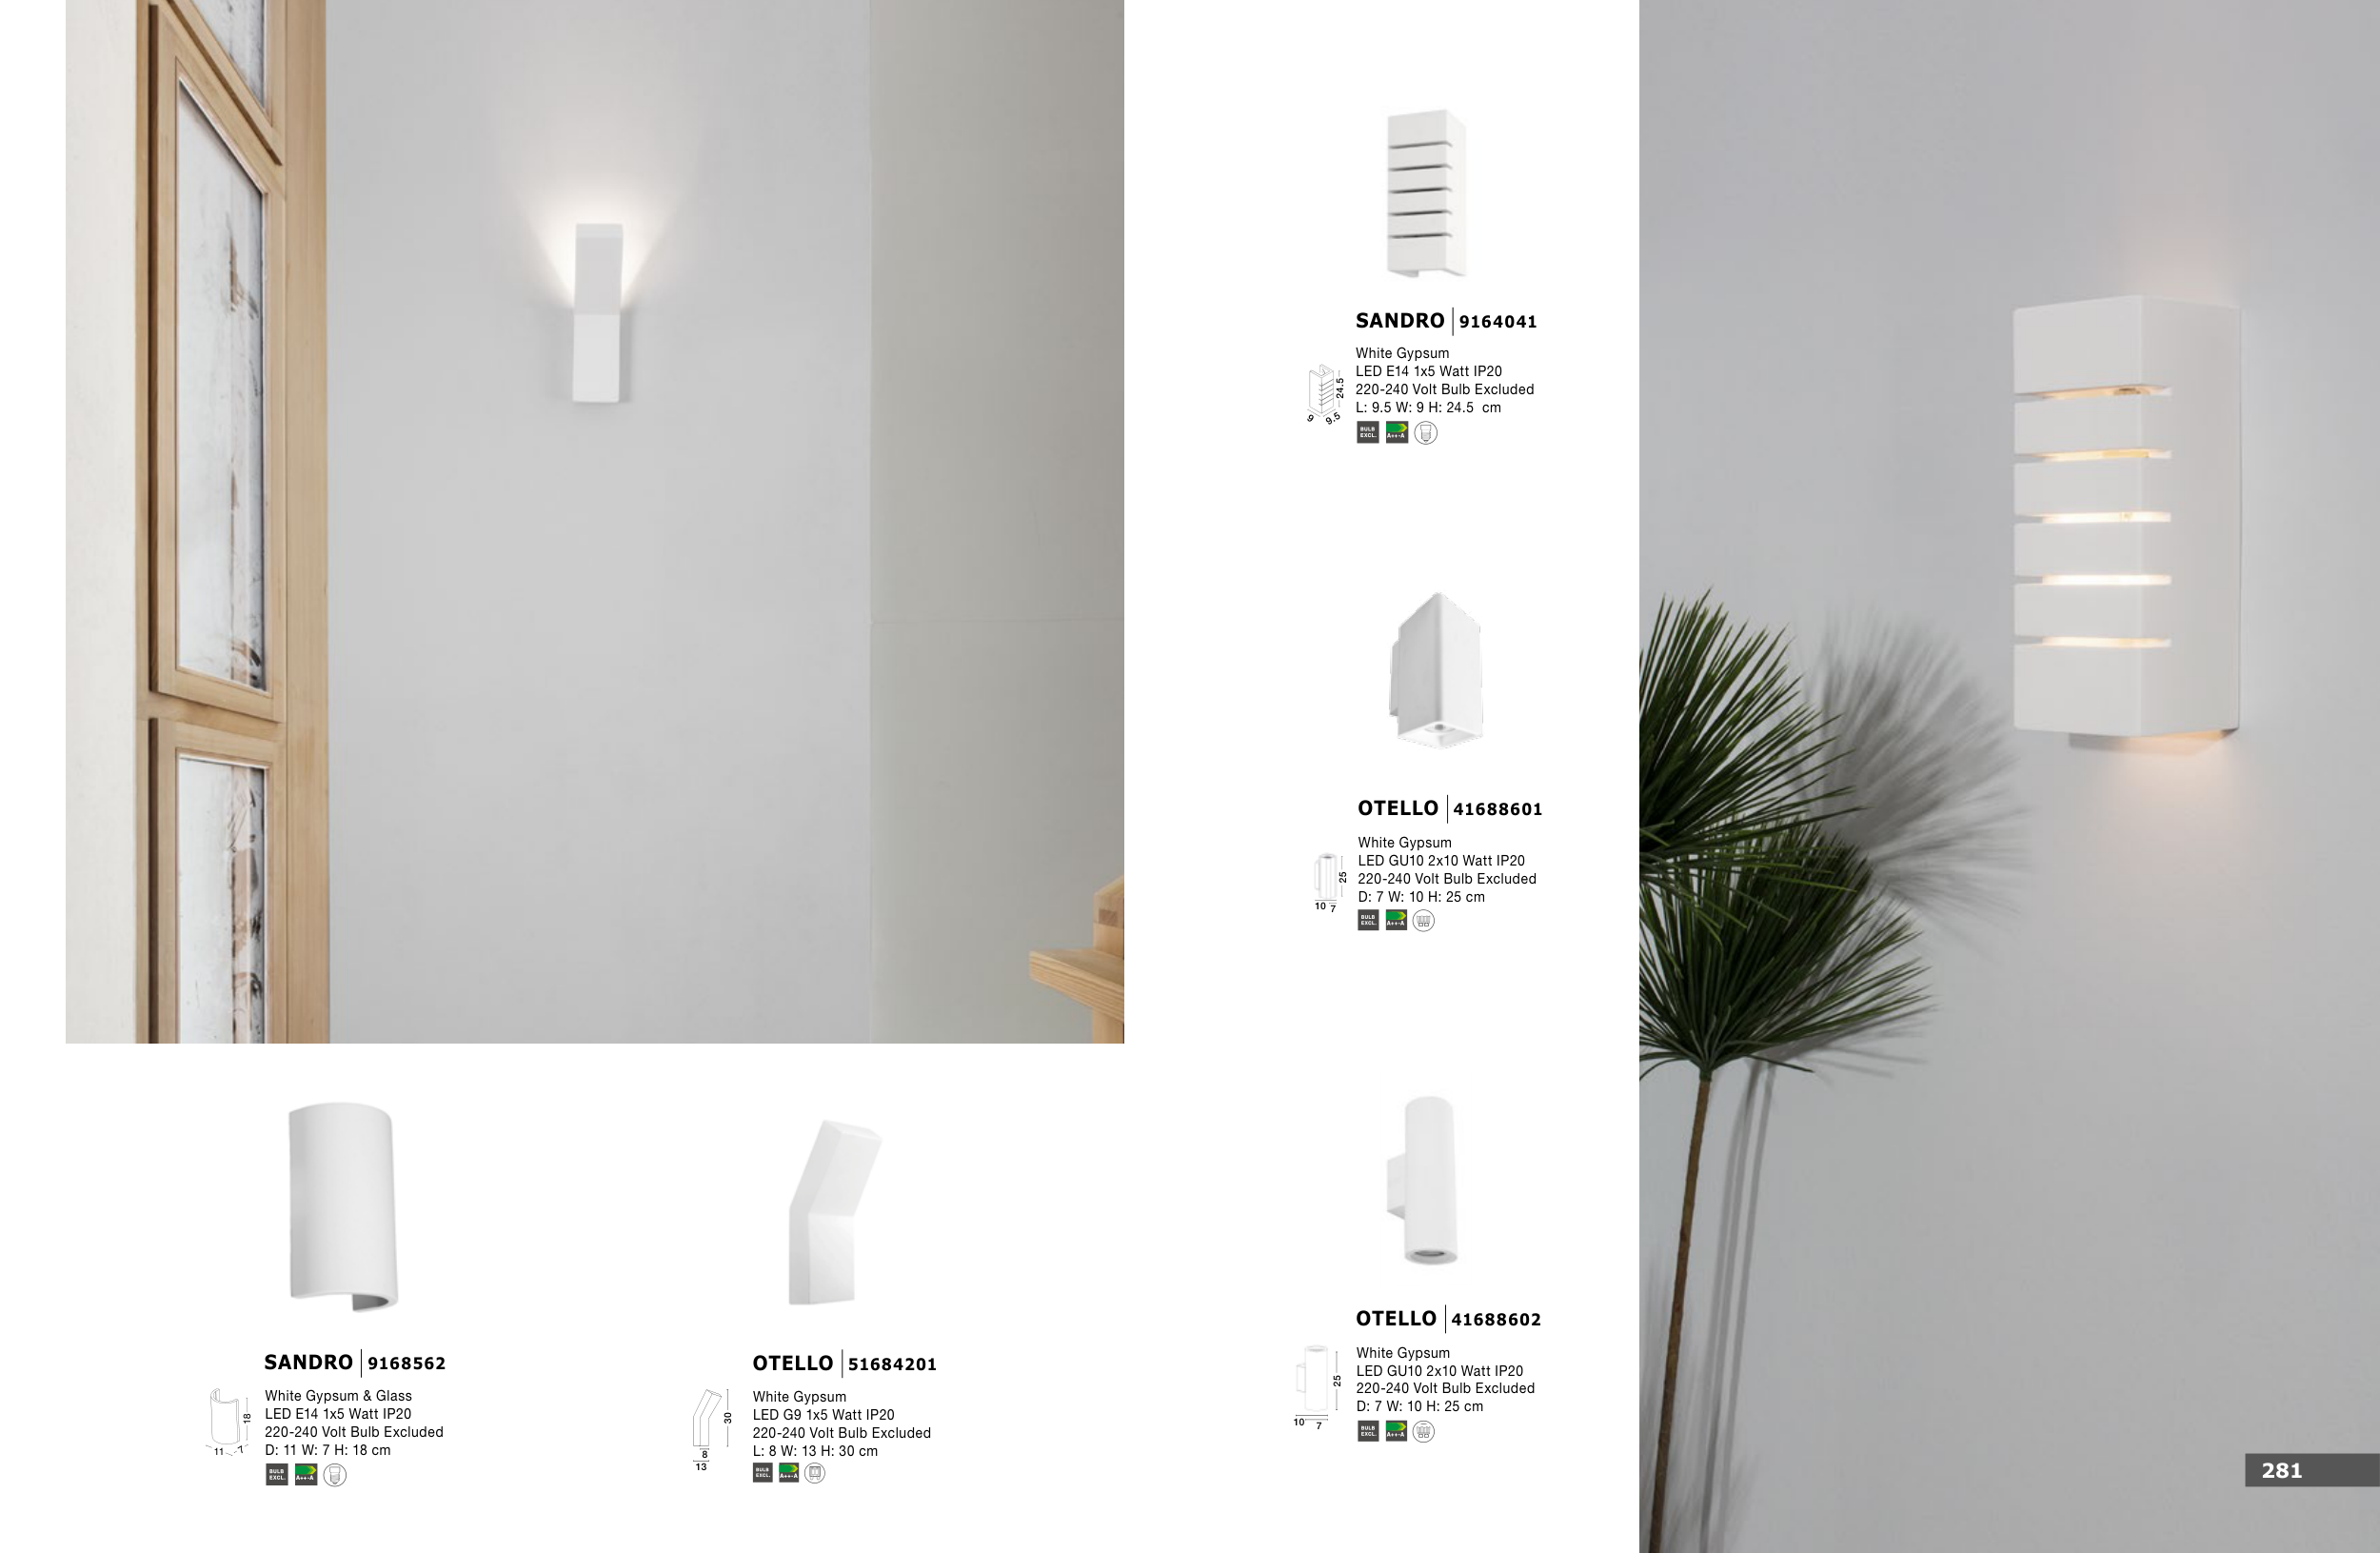This screenshot has height=1553, width=2380.
Task: Click the OTELLO 41688602 product title
Action: click(1448, 1319)
